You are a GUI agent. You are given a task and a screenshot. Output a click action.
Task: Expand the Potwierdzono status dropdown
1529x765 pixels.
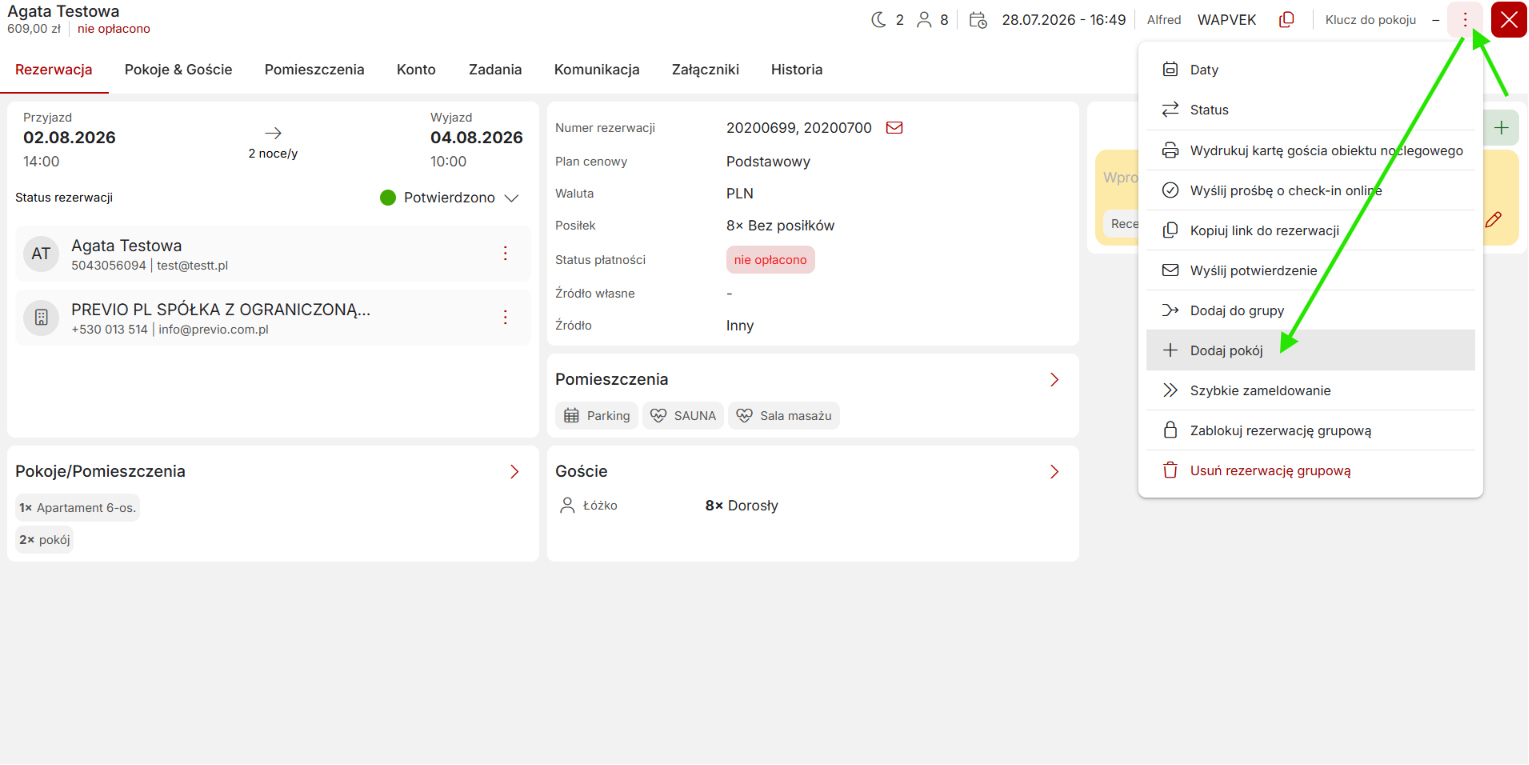tap(451, 198)
